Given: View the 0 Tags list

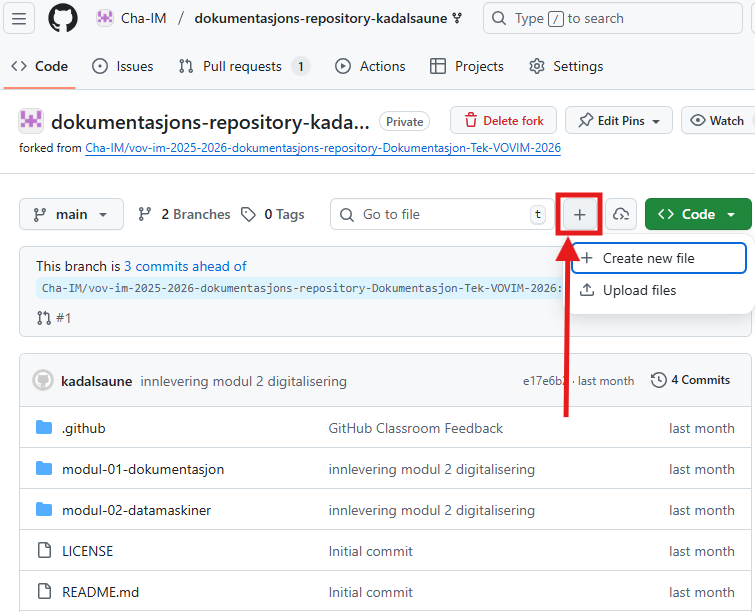Looking at the screenshot, I should [x=273, y=214].
